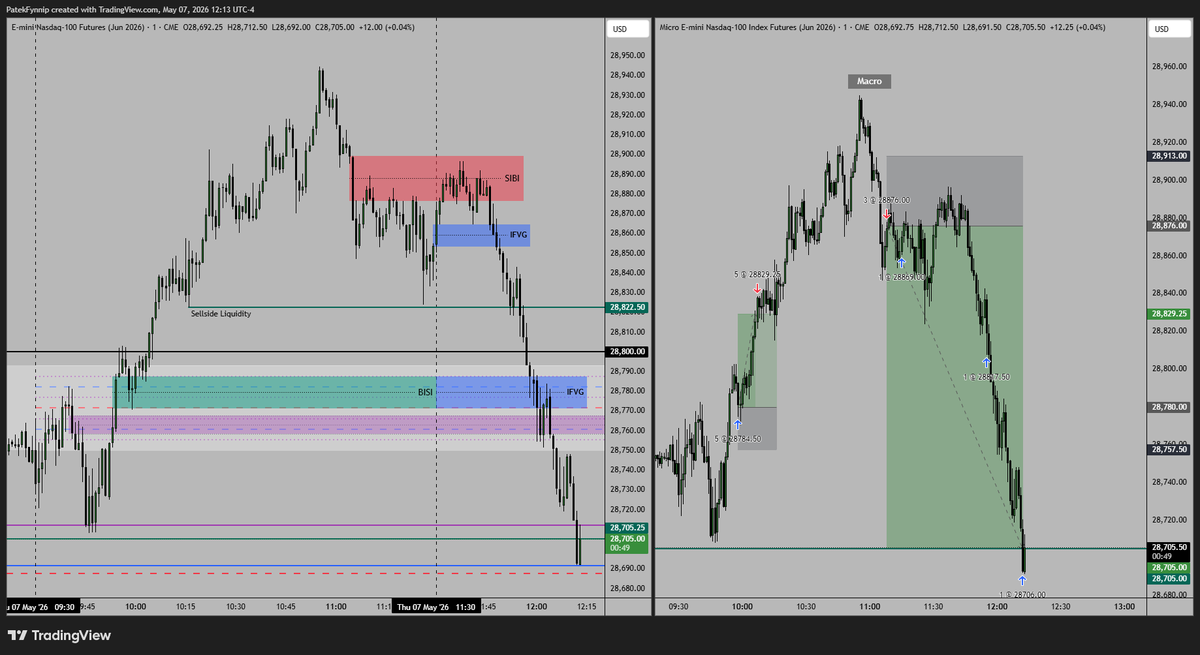Click the 28,960.00 price axis tick
This screenshot has width=1200, height=655.
tap(1169, 66)
